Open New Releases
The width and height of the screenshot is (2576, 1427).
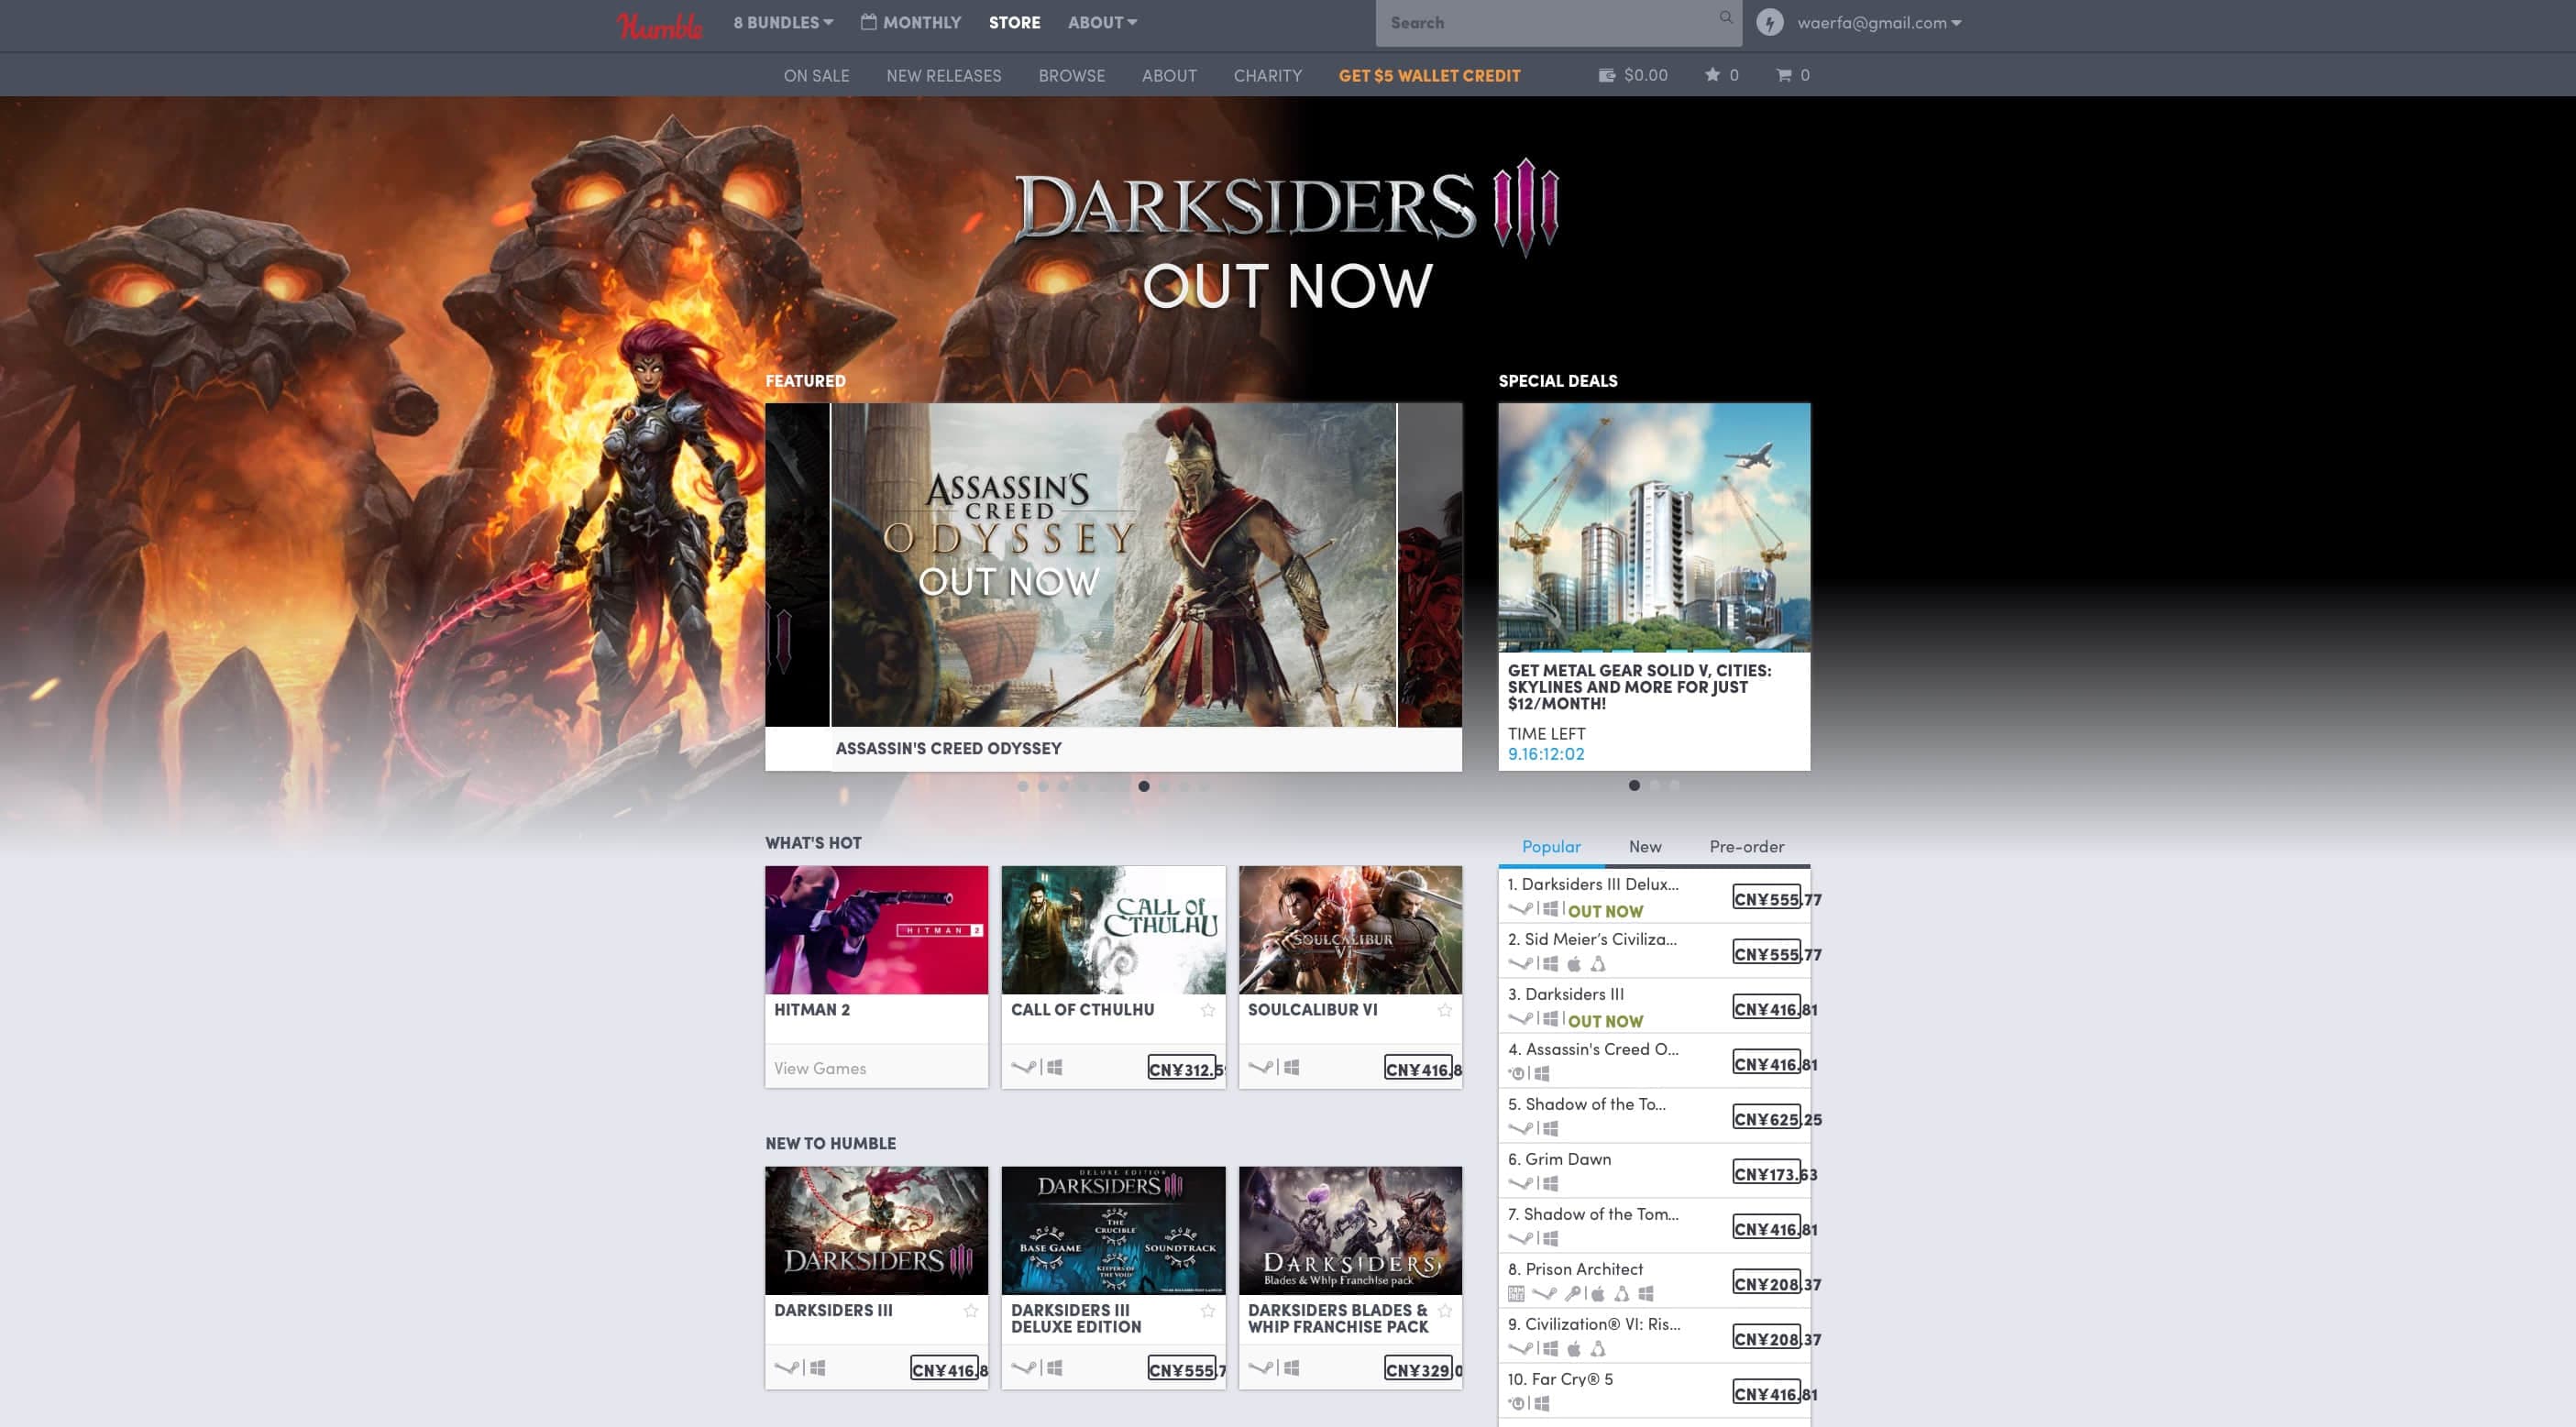point(943,75)
